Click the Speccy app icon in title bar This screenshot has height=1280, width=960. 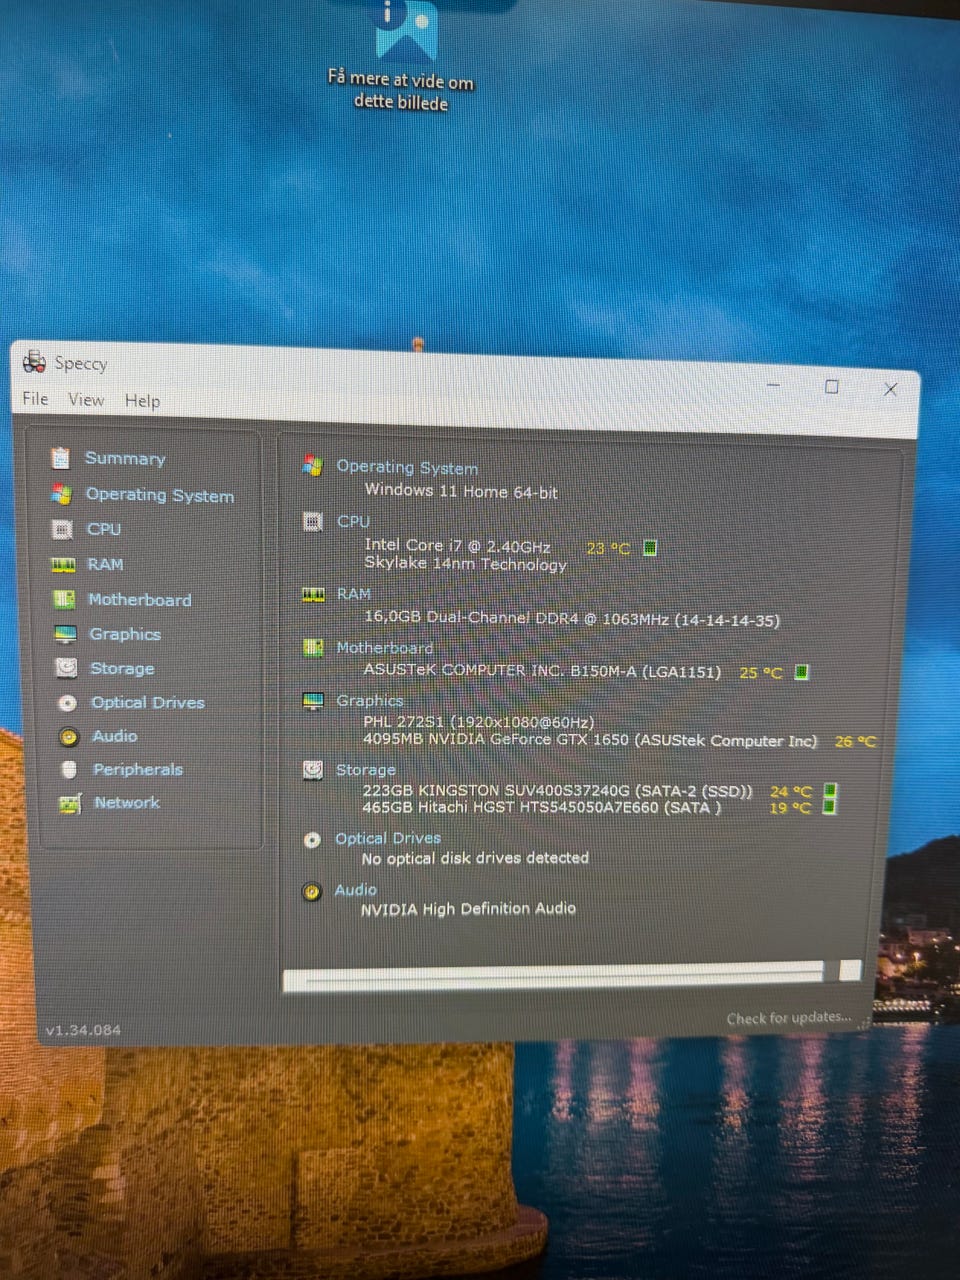point(34,361)
